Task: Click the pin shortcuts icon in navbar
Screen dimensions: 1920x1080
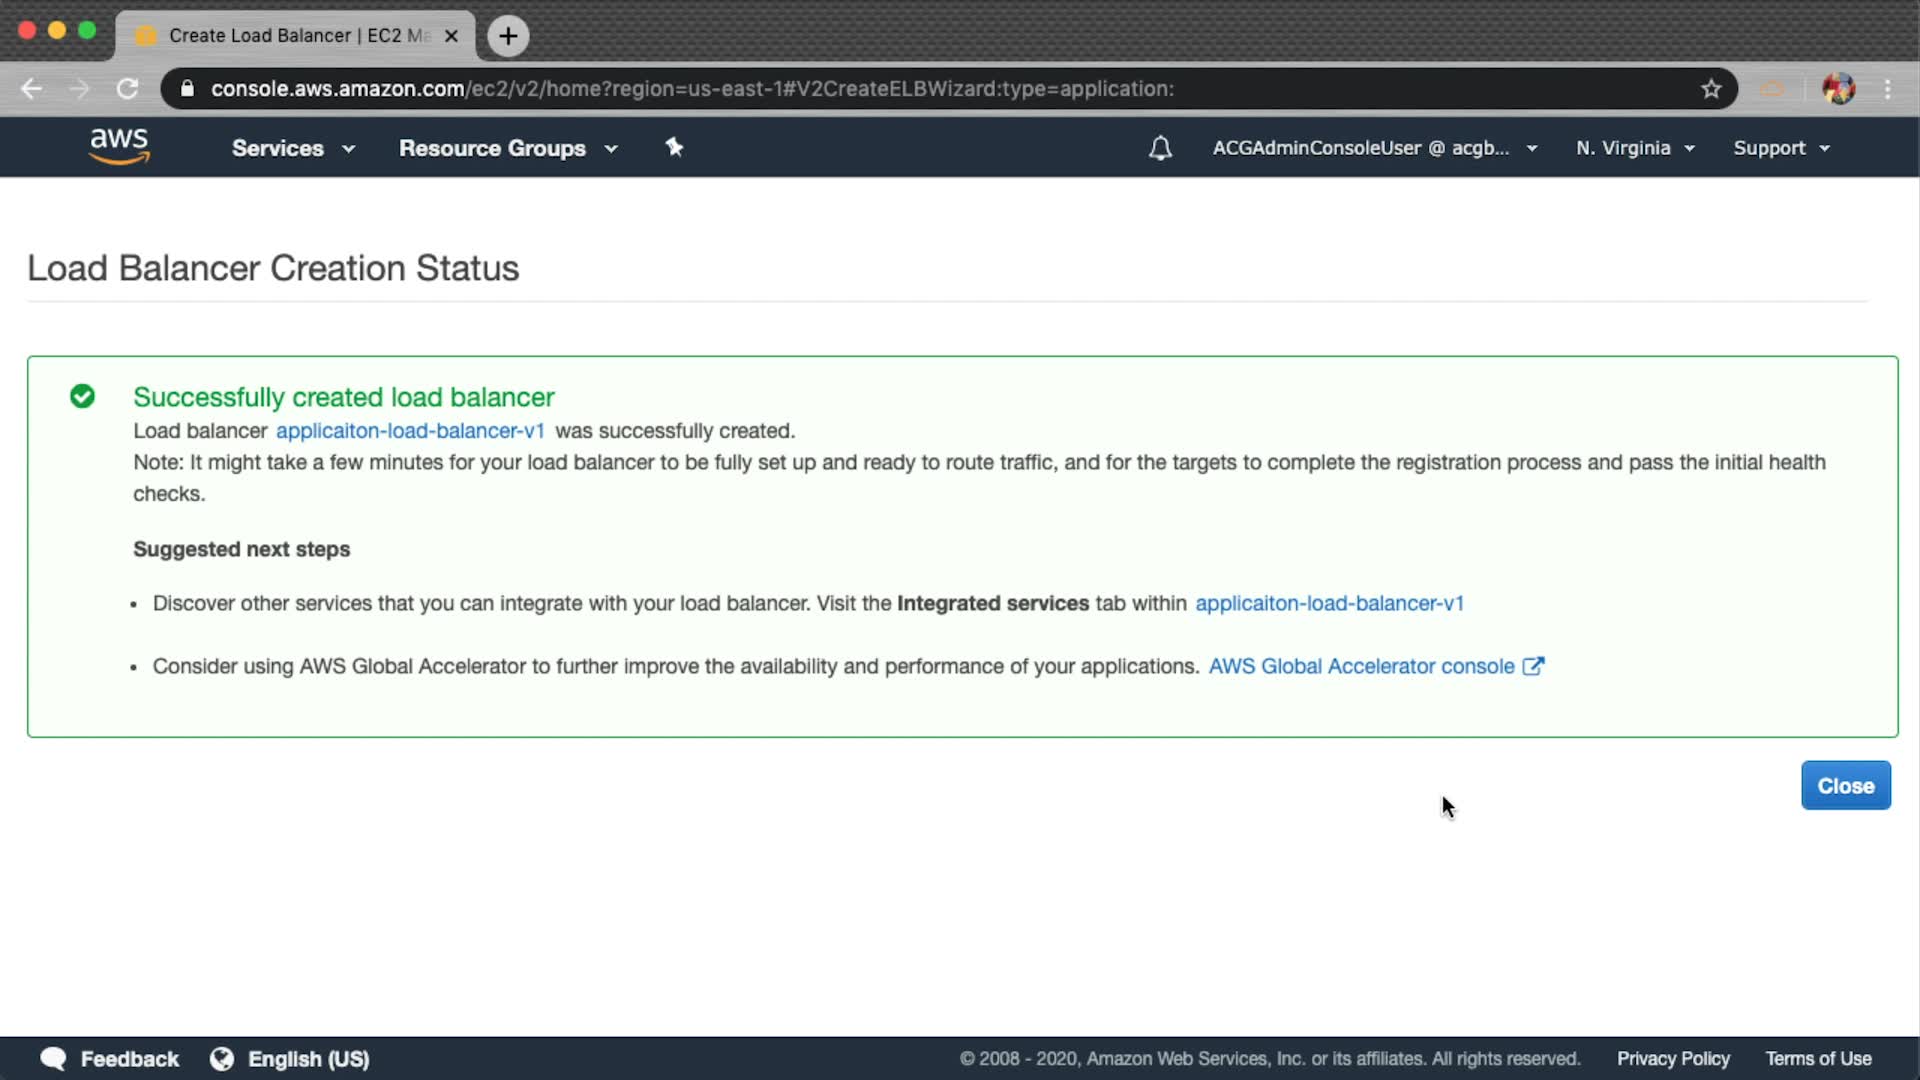Action: click(x=674, y=147)
